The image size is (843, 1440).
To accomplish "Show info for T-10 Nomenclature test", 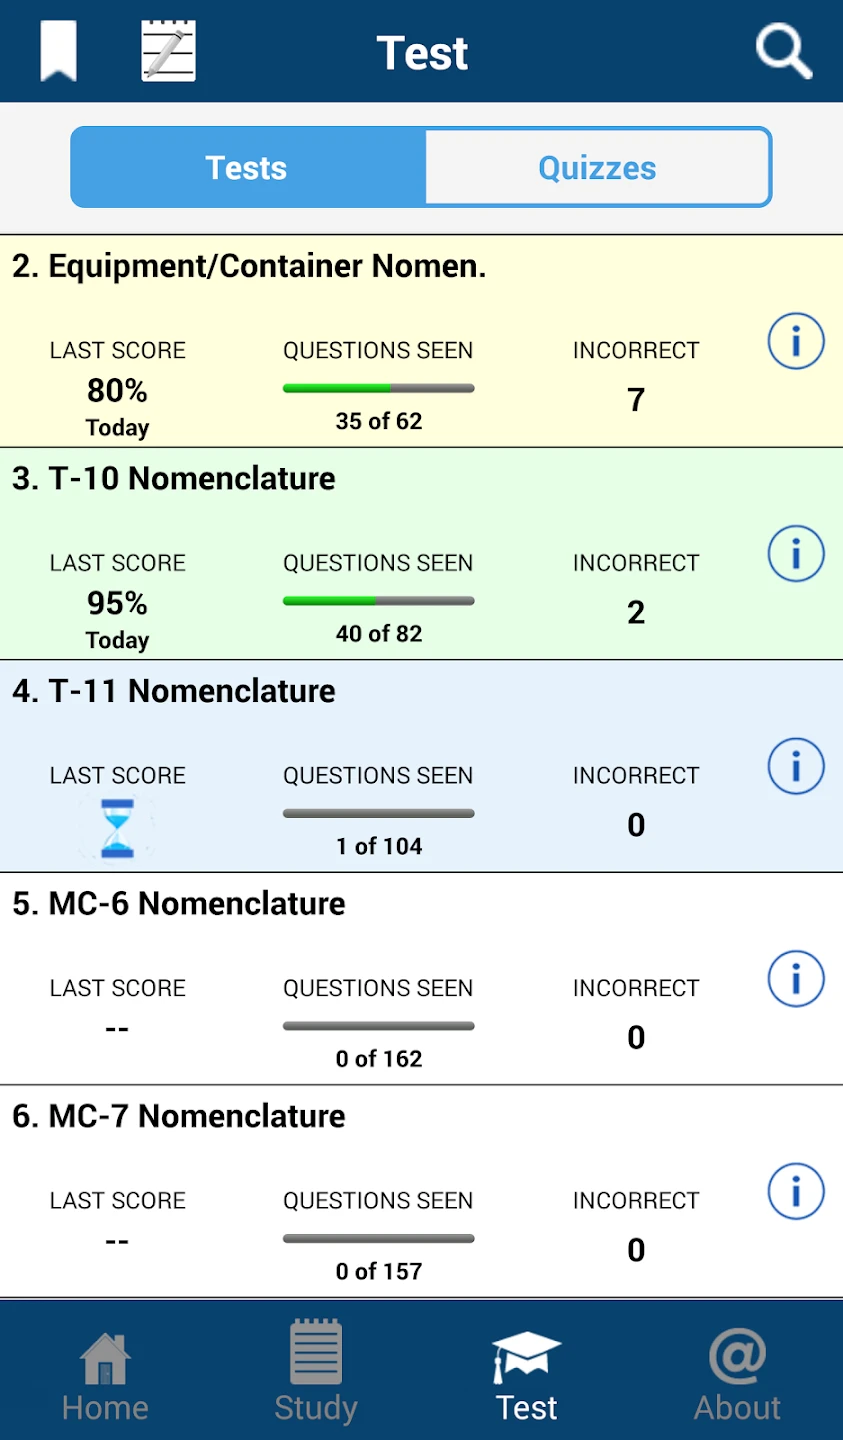I will pos(796,554).
